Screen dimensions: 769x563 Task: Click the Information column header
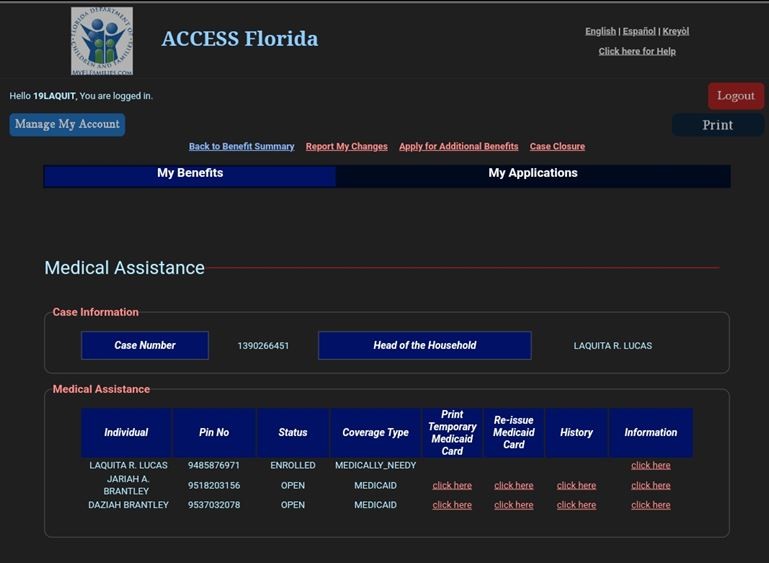click(x=650, y=433)
